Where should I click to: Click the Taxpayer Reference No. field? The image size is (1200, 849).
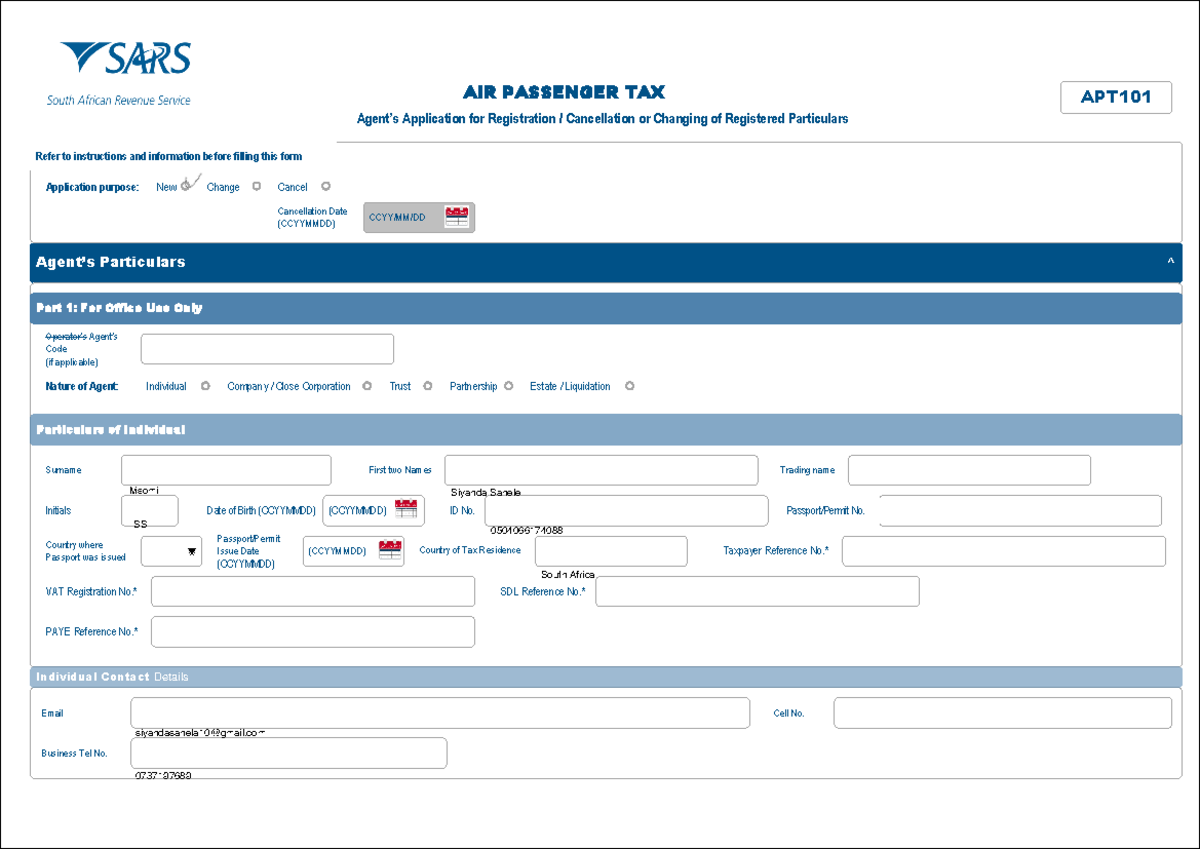click(x=1004, y=551)
